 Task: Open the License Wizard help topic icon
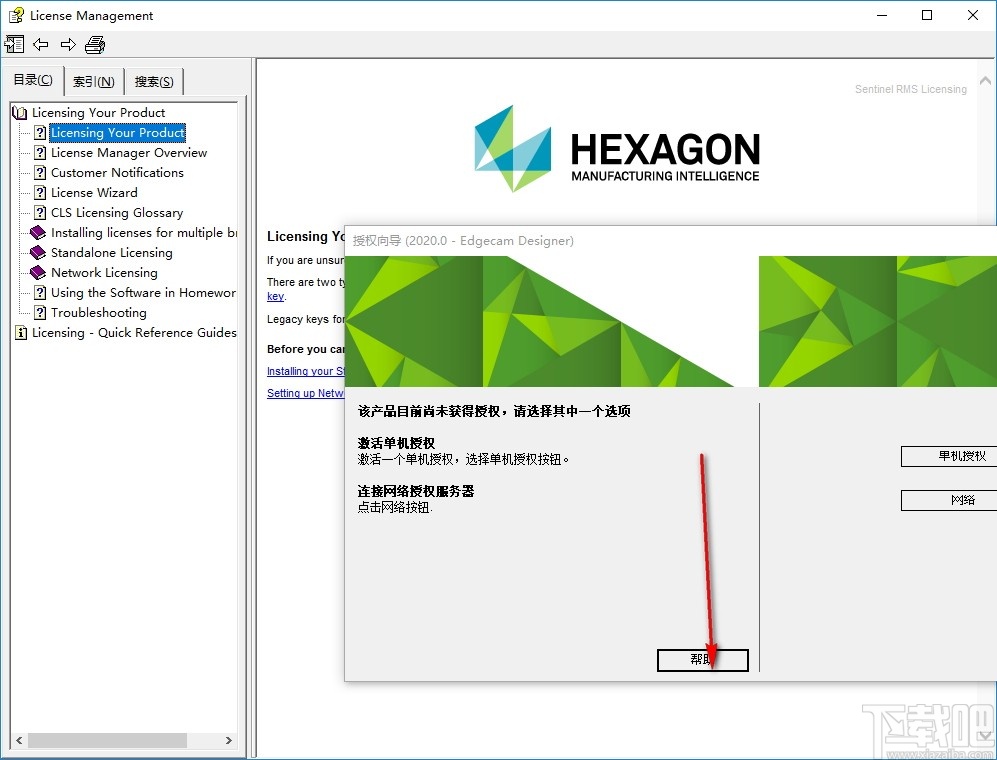39,192
